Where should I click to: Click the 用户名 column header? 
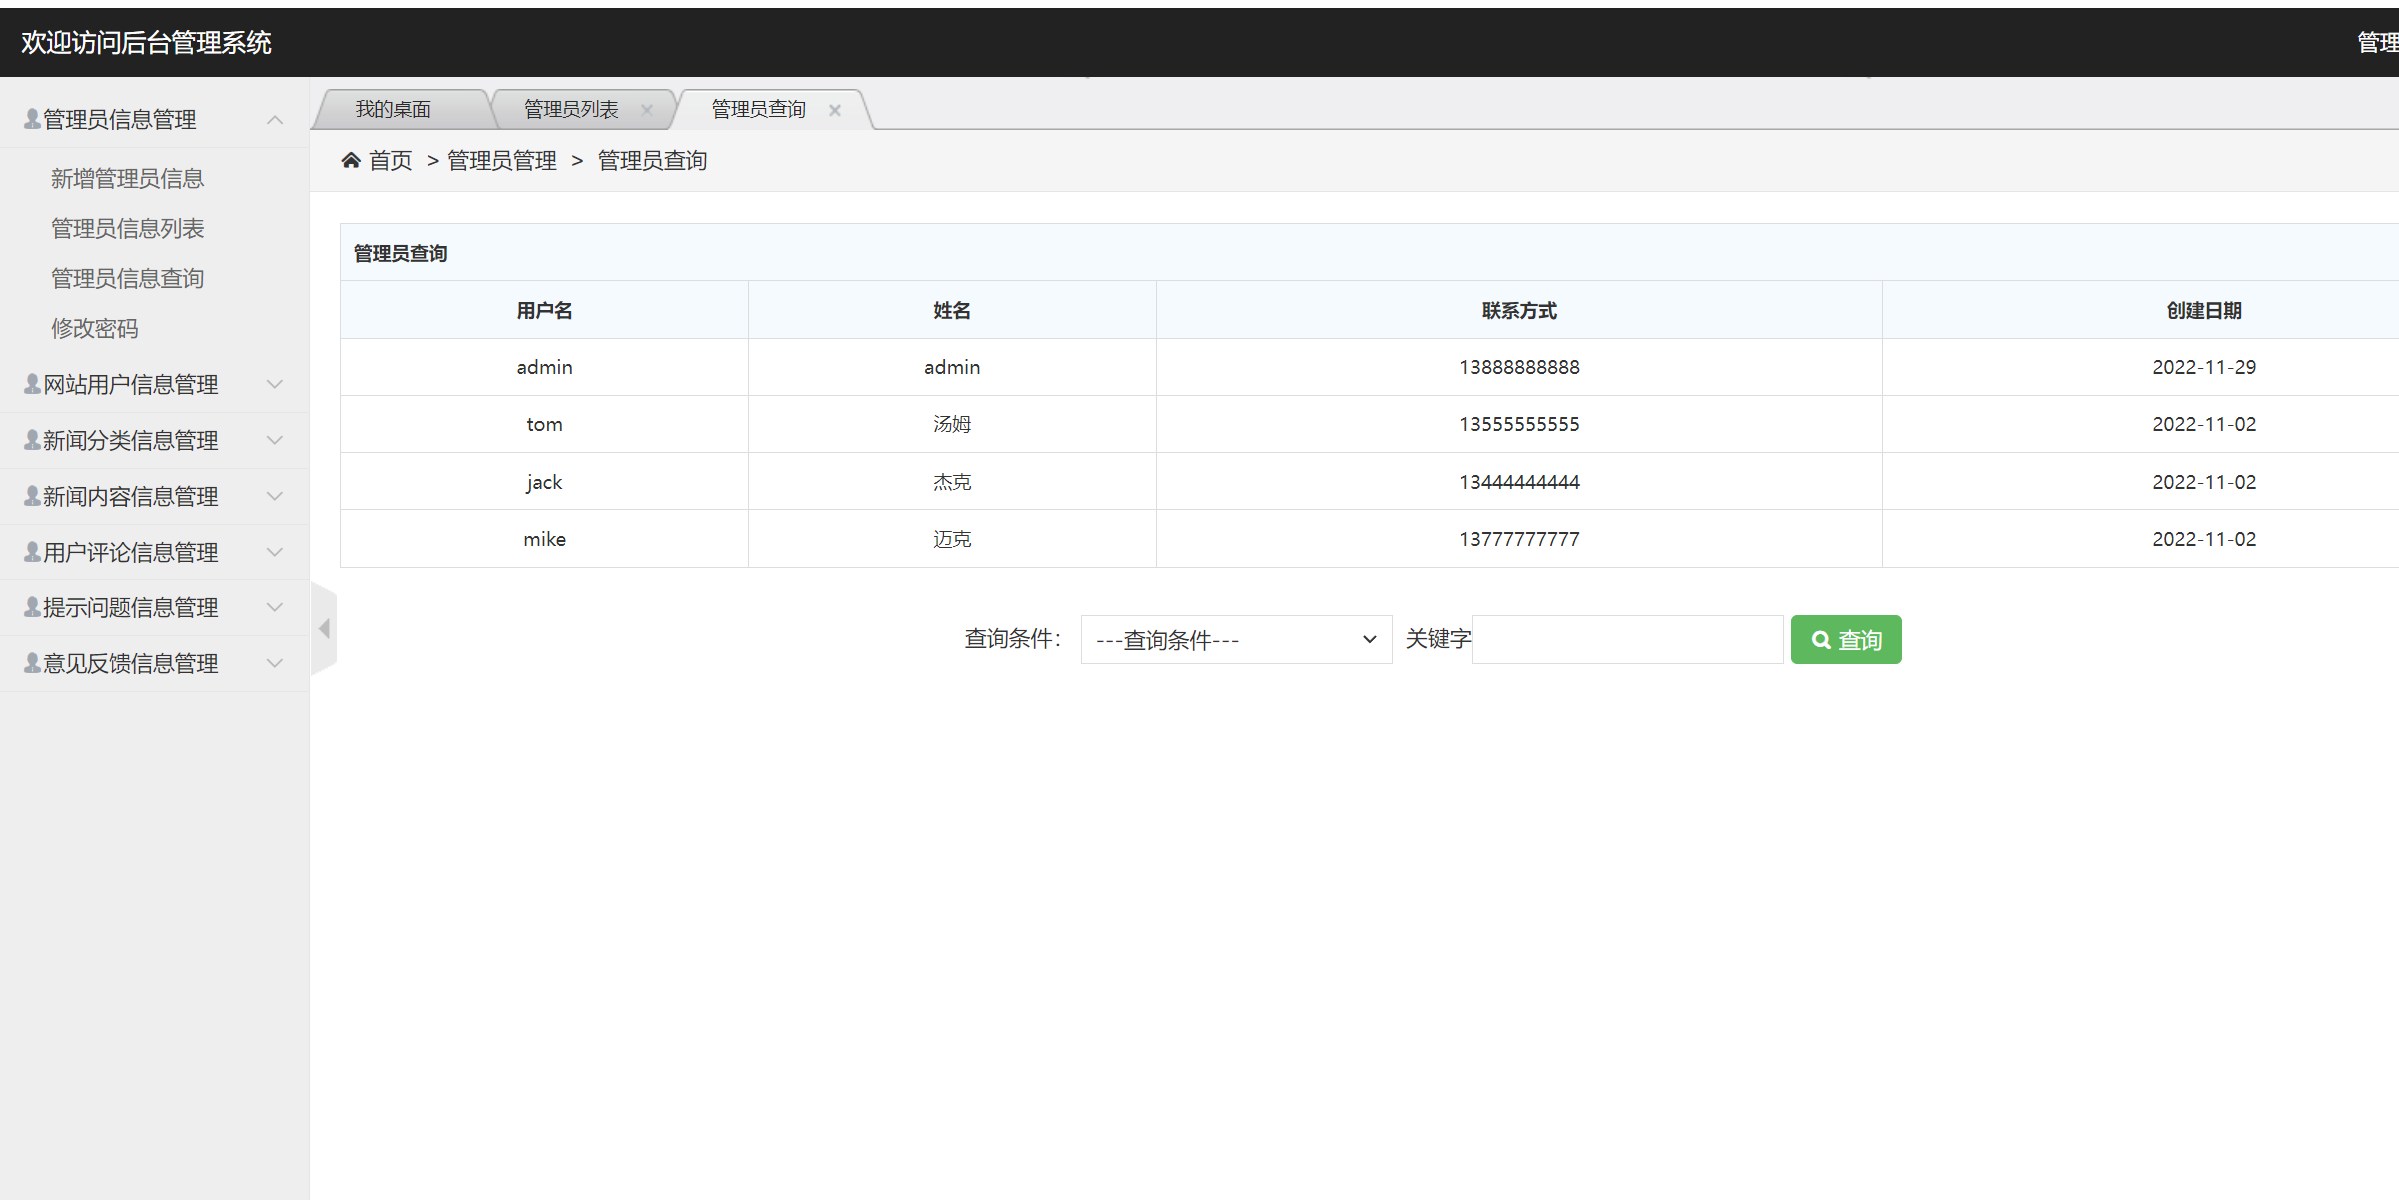pos(544,310)
